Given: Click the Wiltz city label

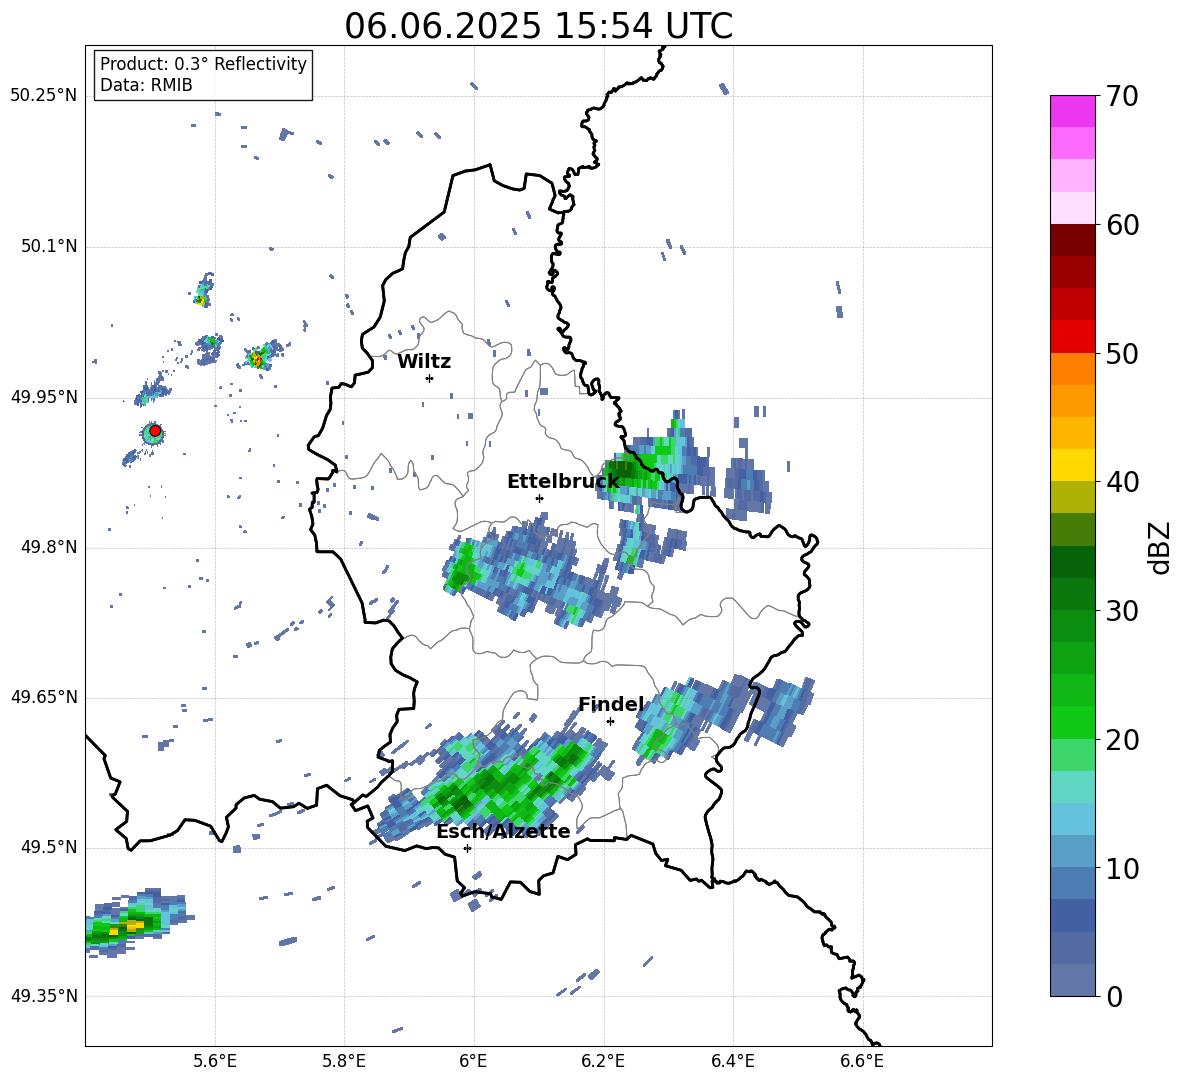Looking at the screenshot, I should [x=424, y=362].
